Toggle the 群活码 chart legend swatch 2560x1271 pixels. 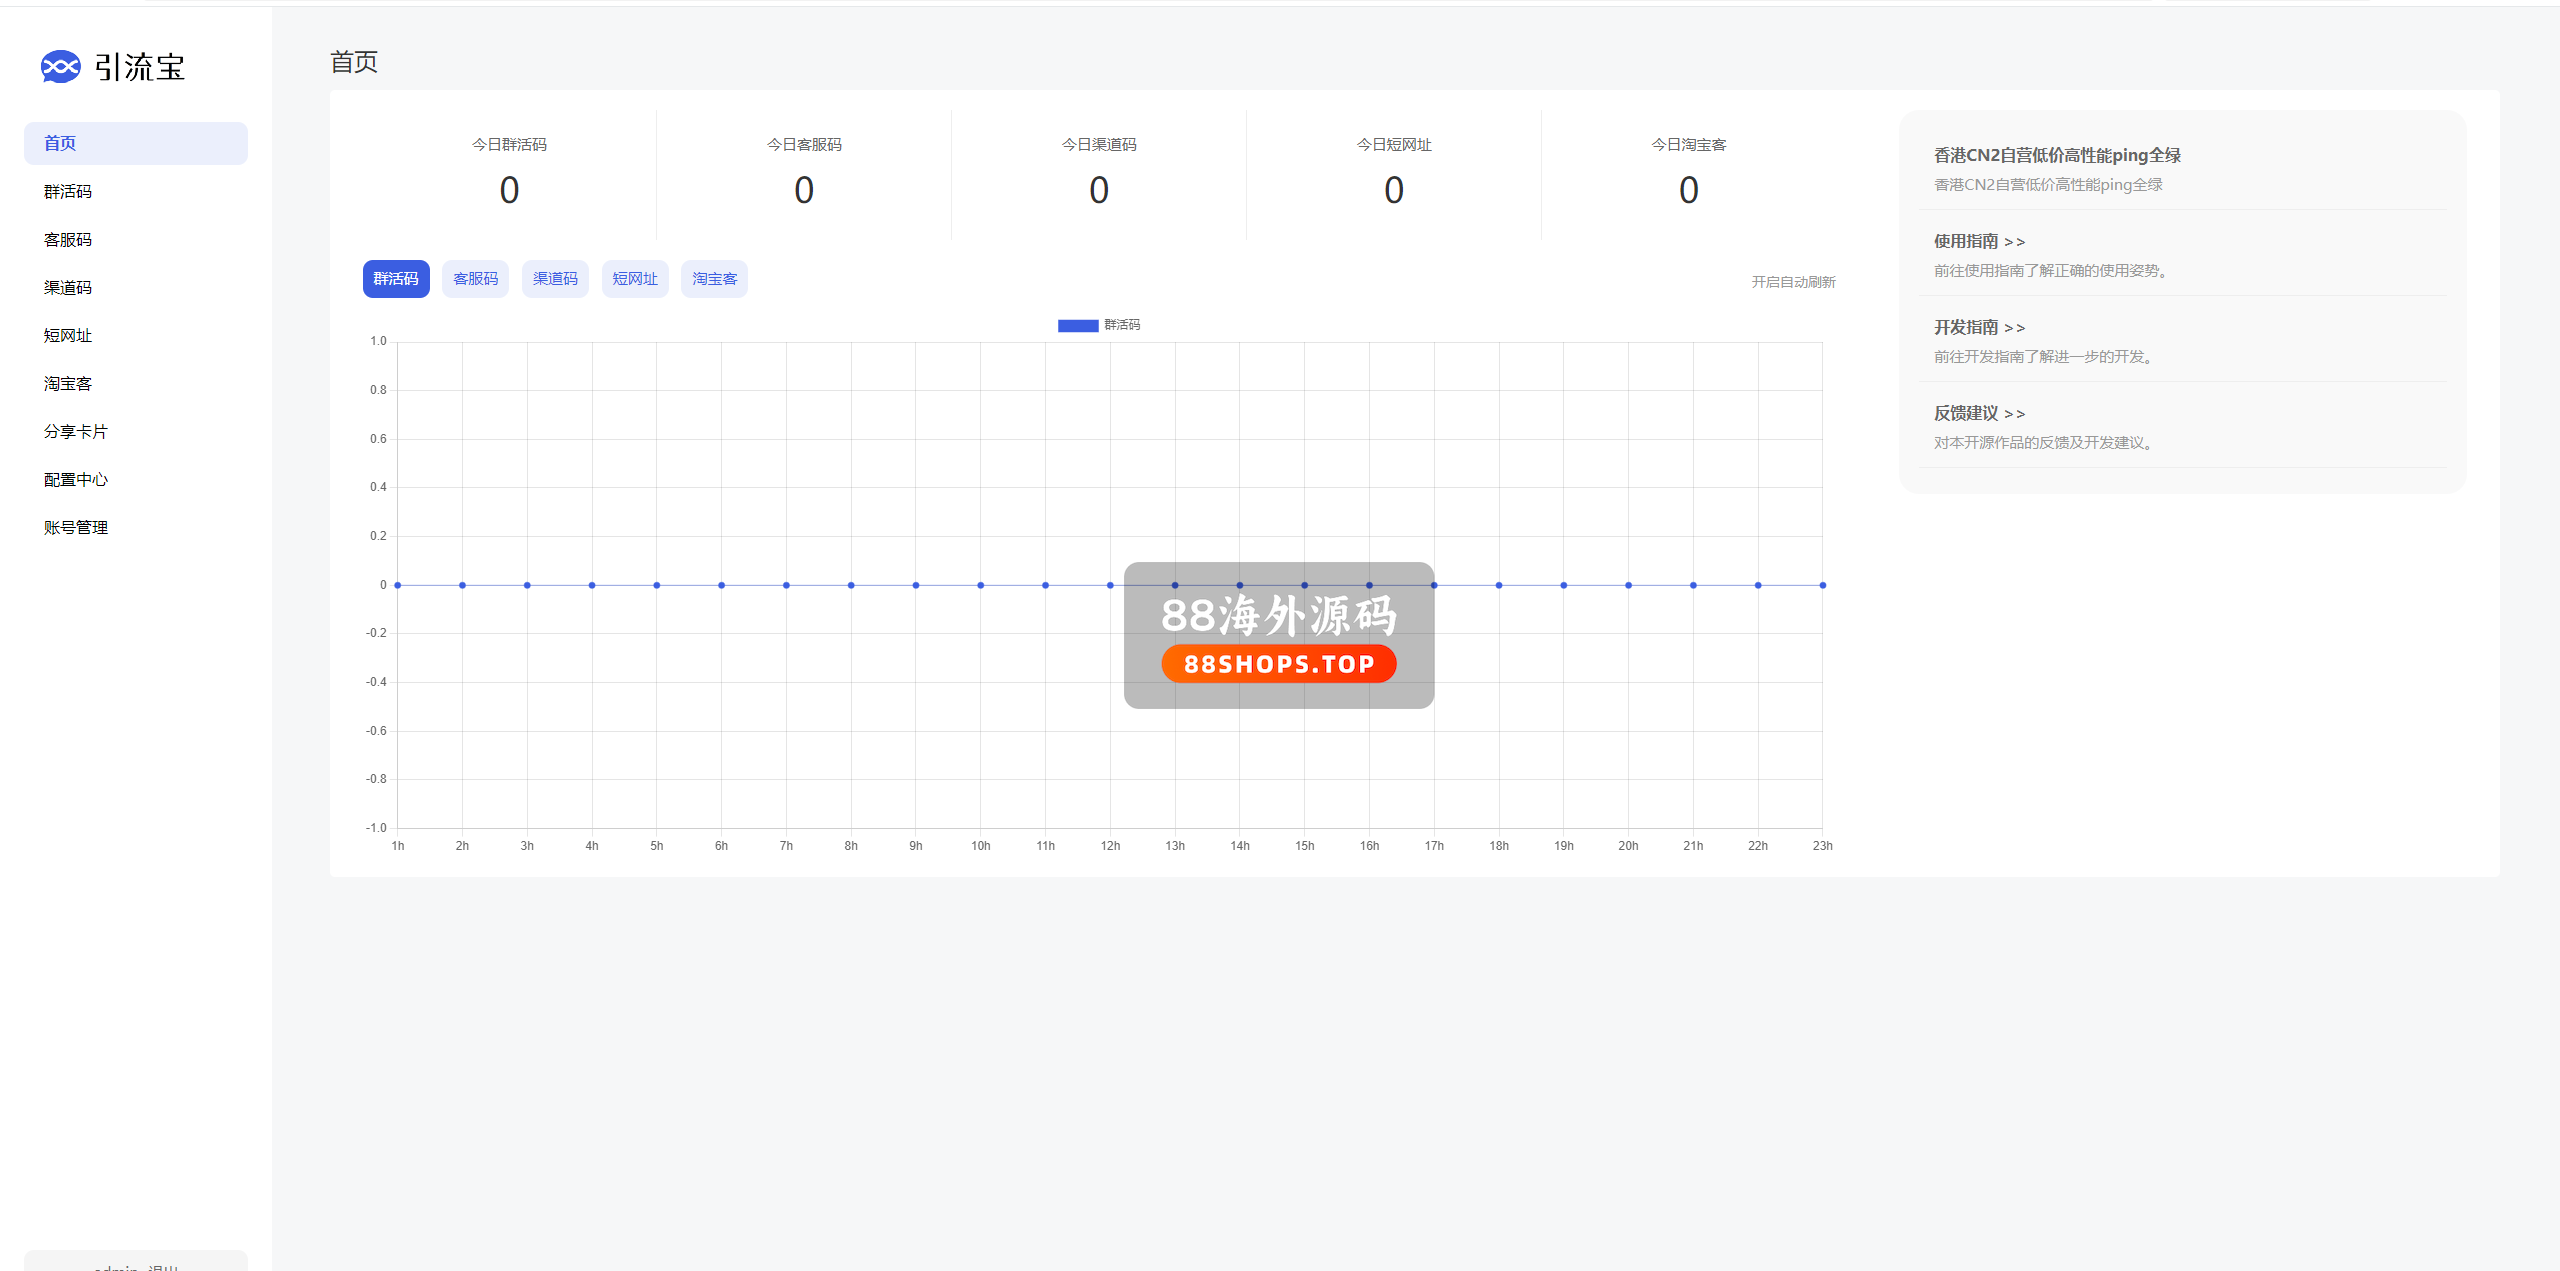(x=1078, y=325)
